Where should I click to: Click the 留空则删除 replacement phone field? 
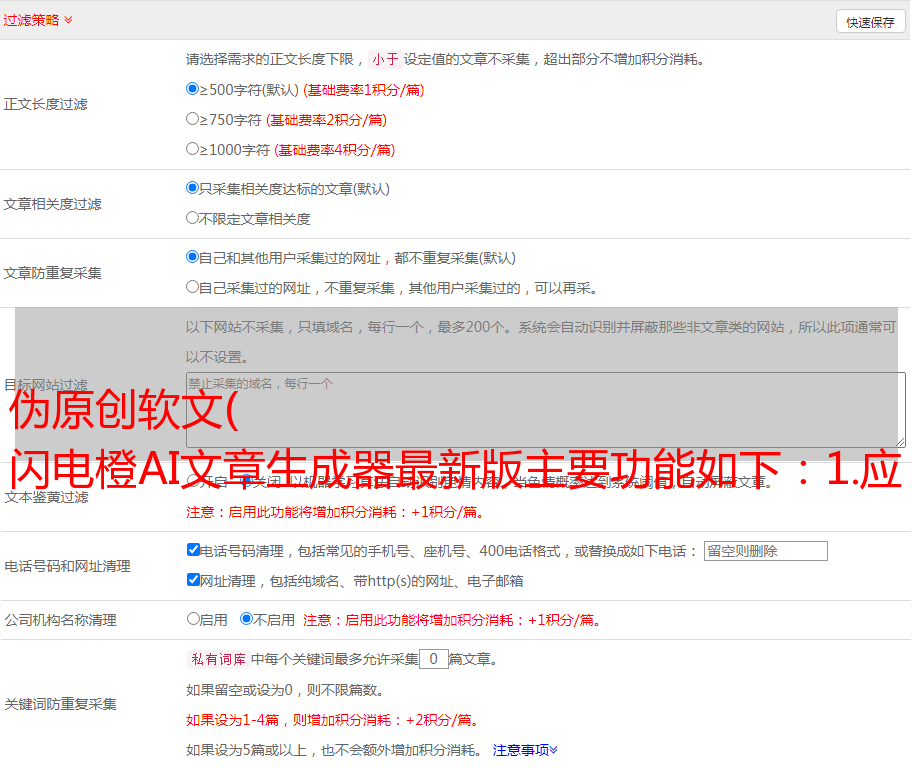tap(765, 551)
